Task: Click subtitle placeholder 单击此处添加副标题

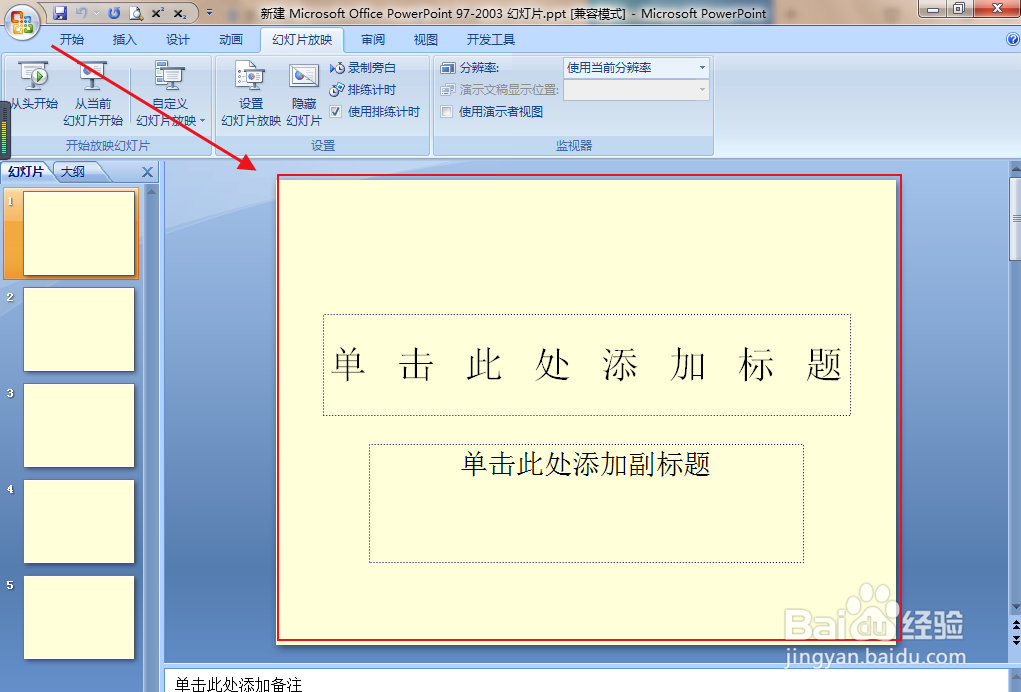Action: tap(586, 503)
